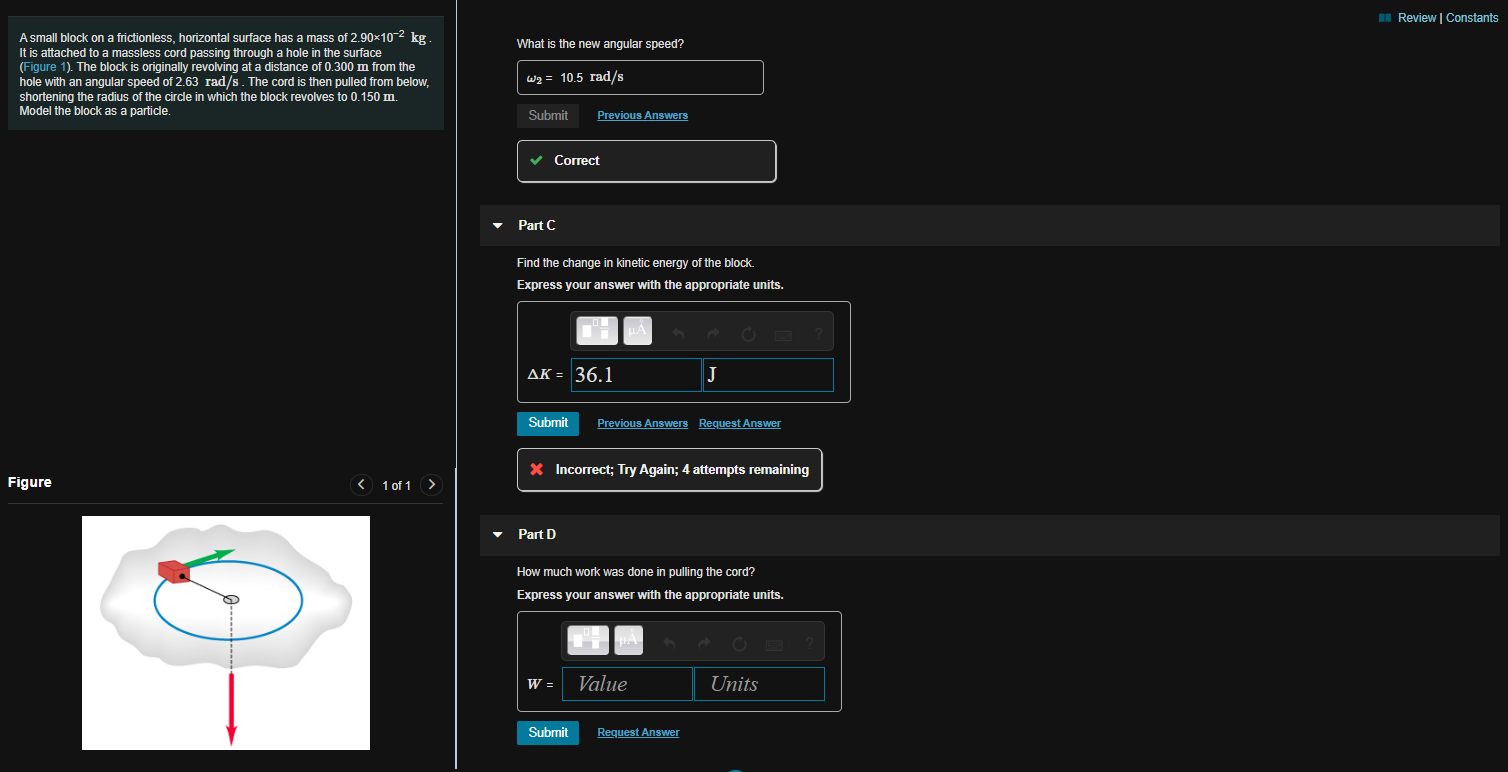Open the keyboard shortcuts icon in Part D toolbar

click(x=773, y=644)
